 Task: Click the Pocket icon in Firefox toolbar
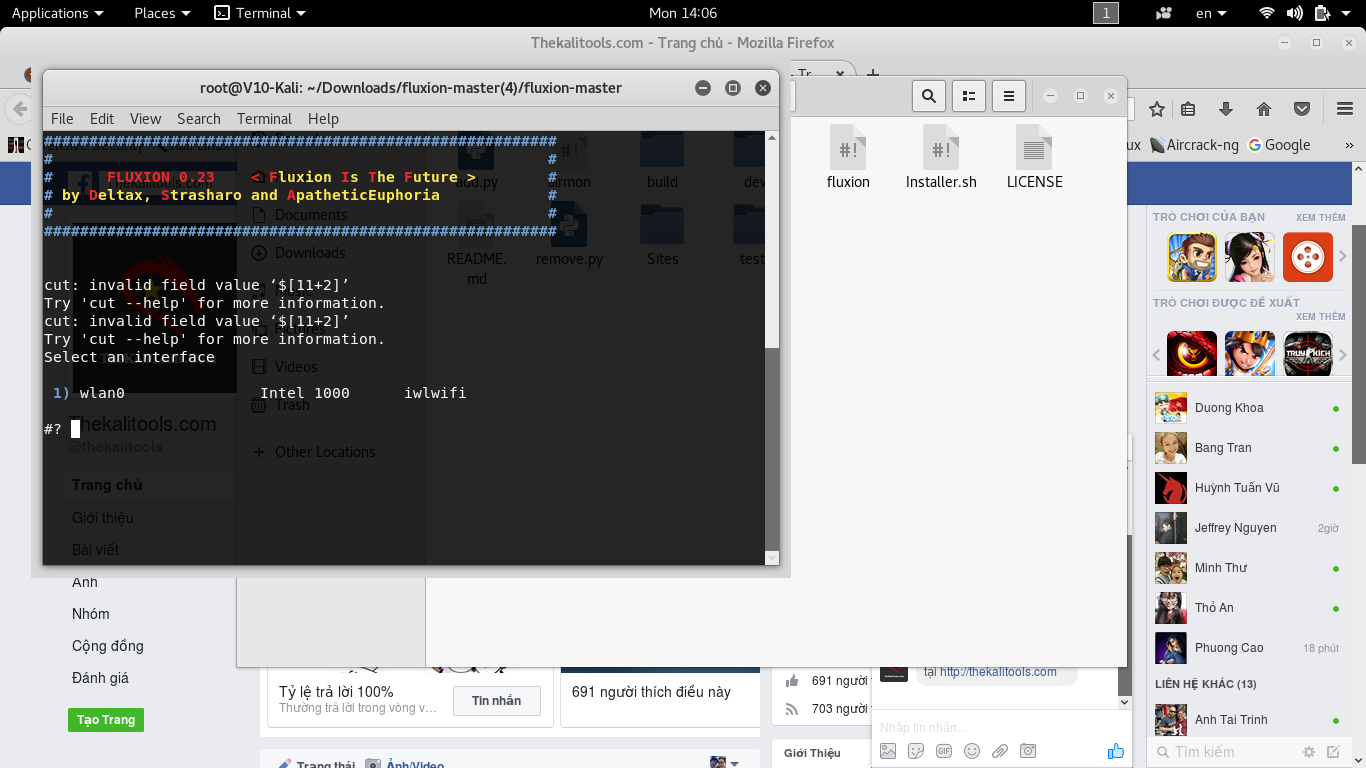click(x=1302, y=109)
